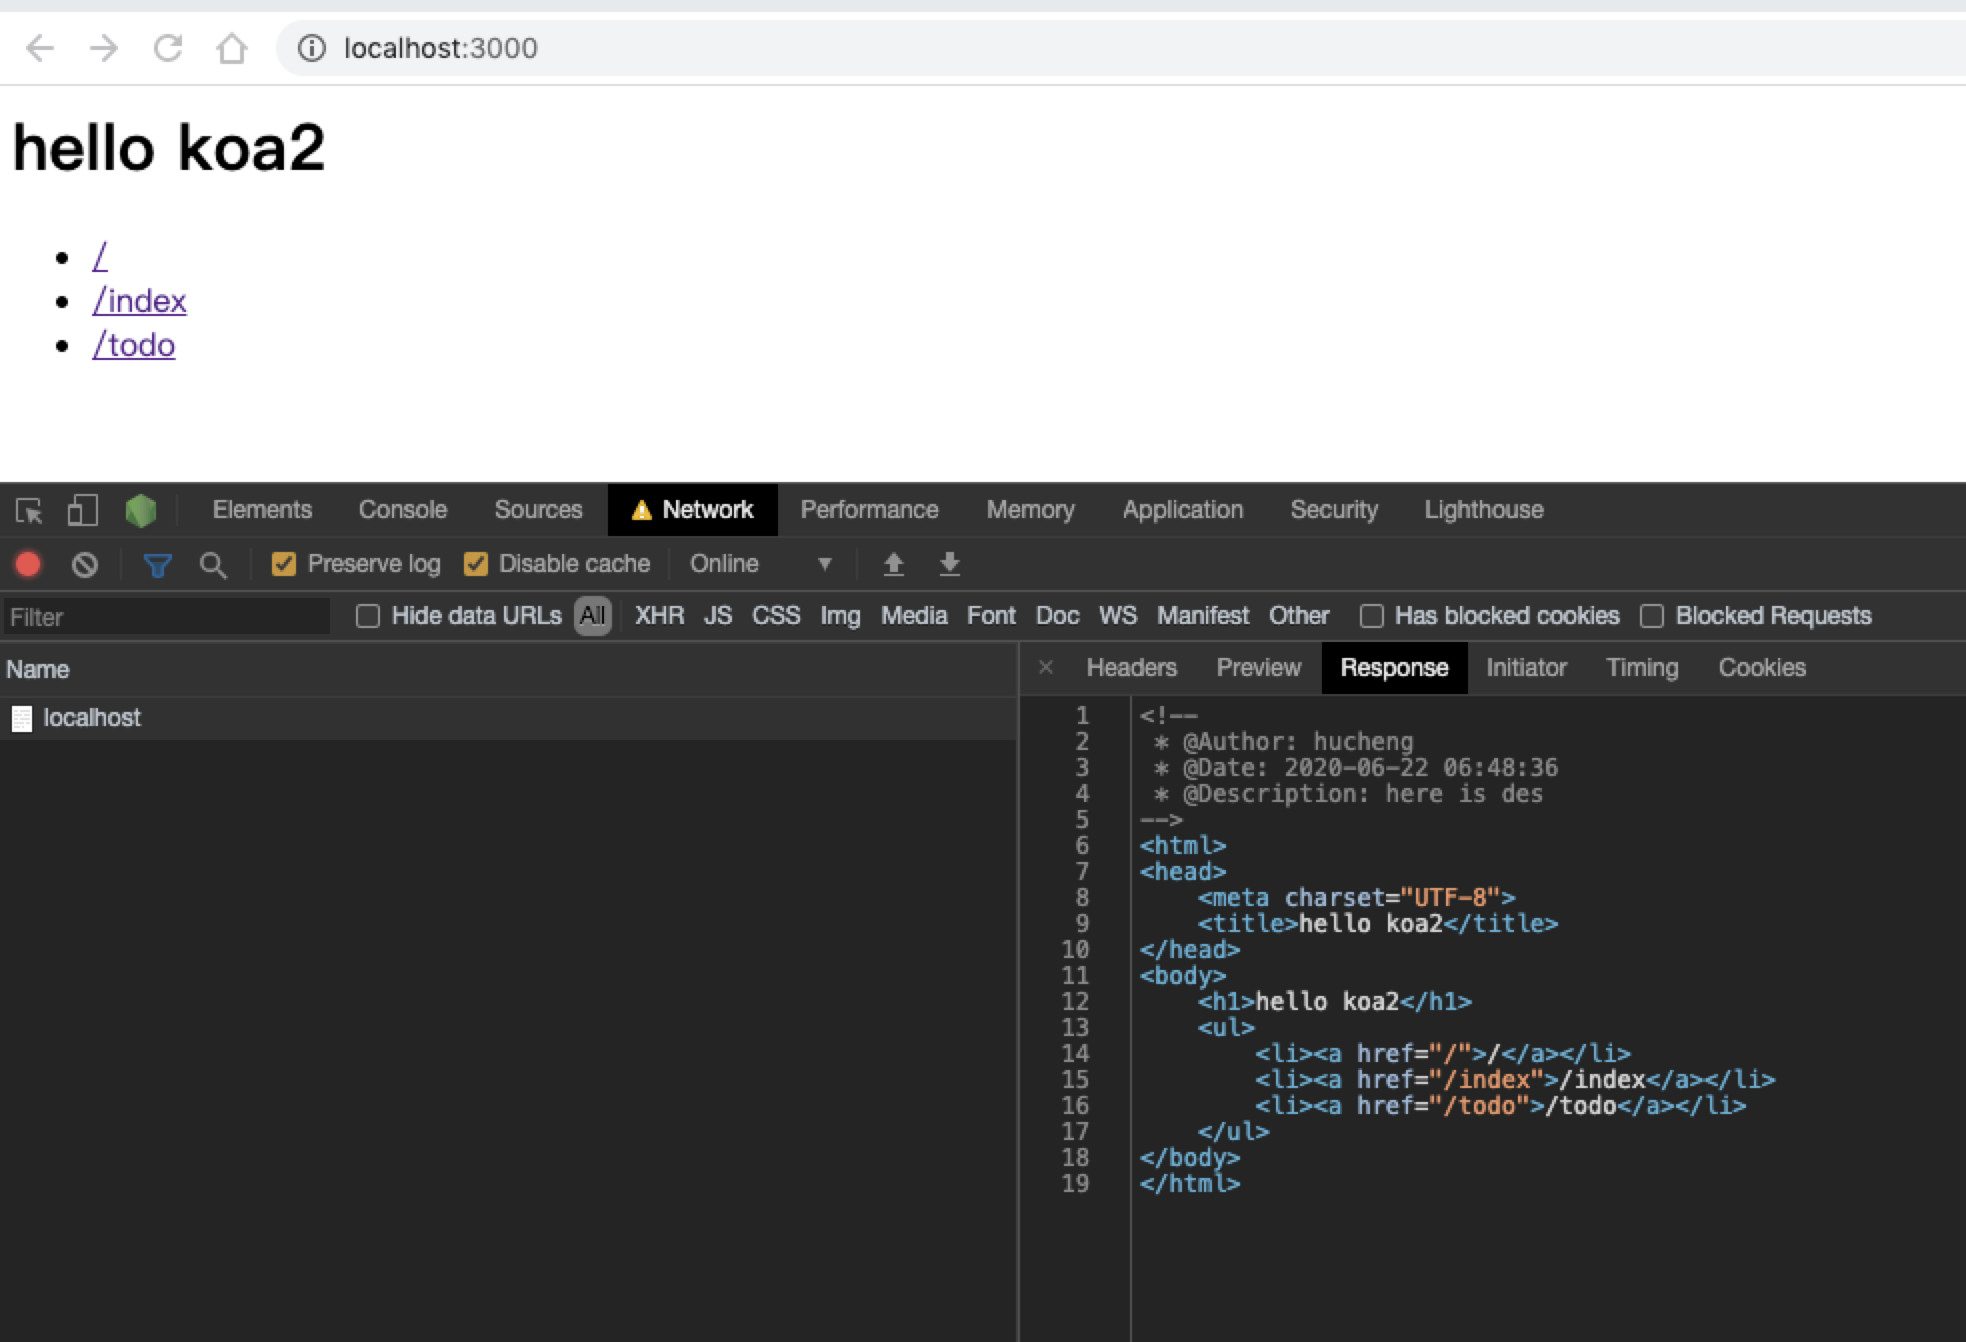Image resolution: width=1966 pixels, height=1342 pixels.
Task: Open the Lighthouse panel
Action: coord(1484,510)
